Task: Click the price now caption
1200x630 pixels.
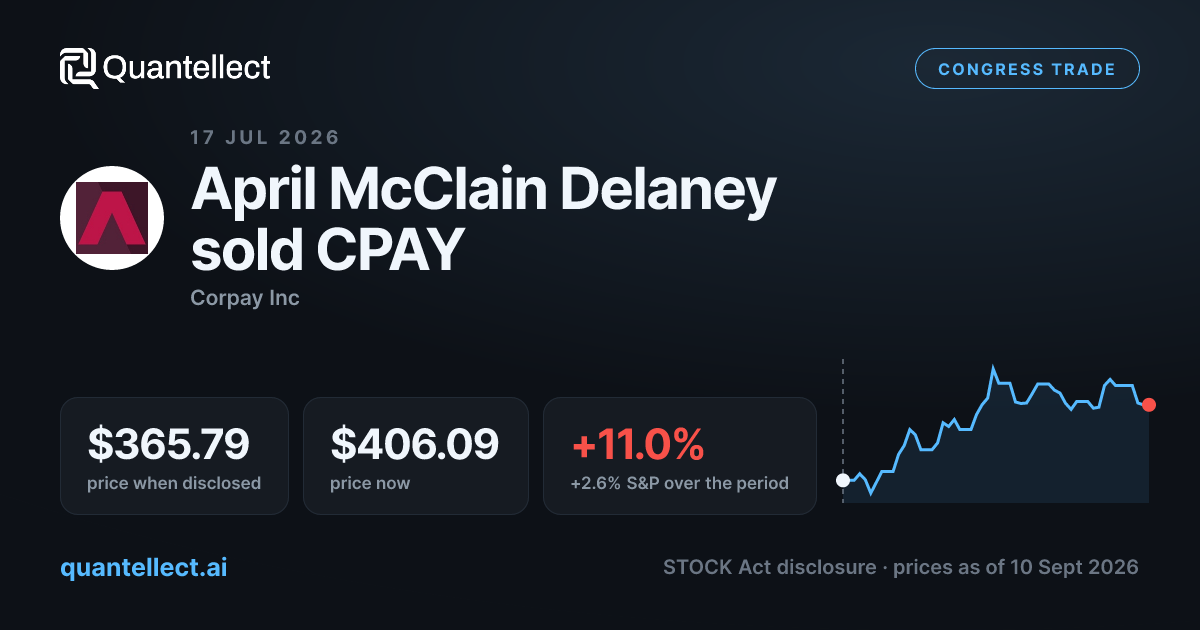Action: click(370, 483)
